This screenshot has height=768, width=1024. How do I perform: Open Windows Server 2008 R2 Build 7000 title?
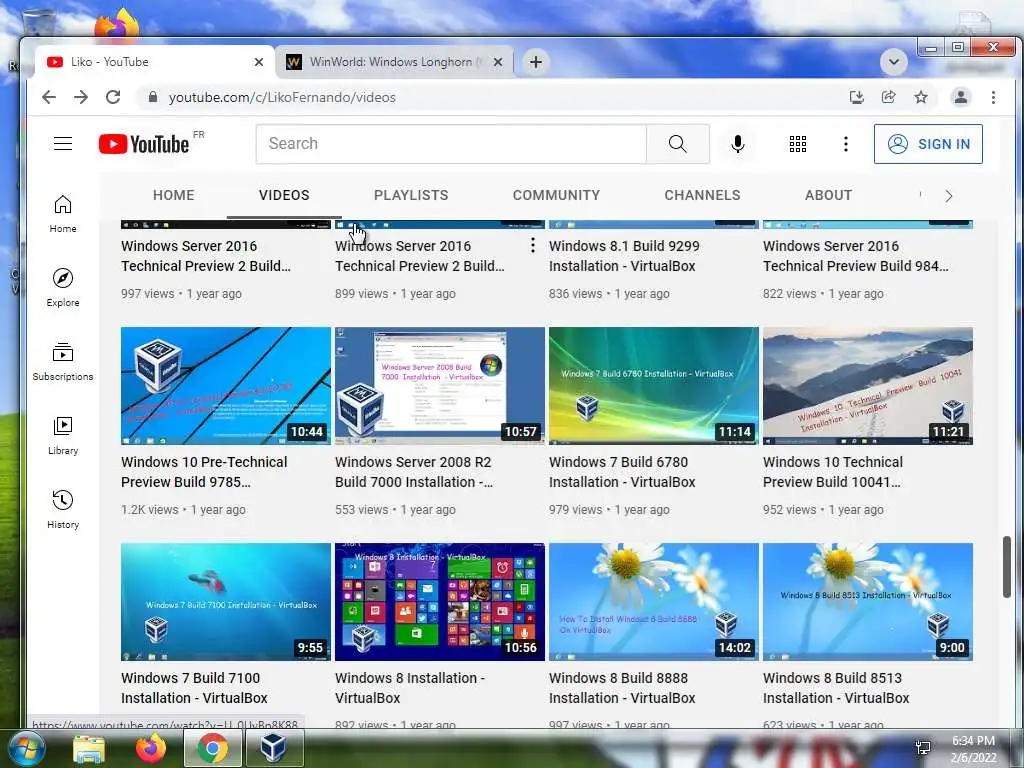pos(414,472)
